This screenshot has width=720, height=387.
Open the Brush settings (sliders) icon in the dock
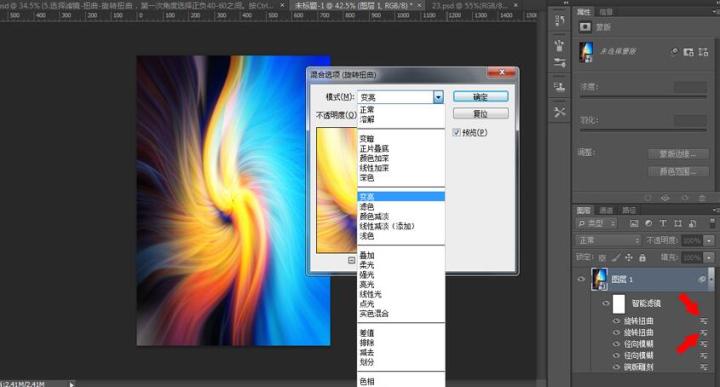coord(559,63)
